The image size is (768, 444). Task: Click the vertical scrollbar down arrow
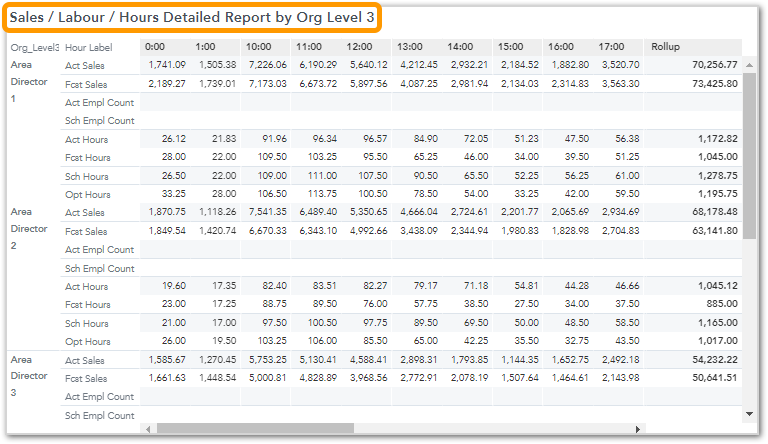click(x=749, y=413)
